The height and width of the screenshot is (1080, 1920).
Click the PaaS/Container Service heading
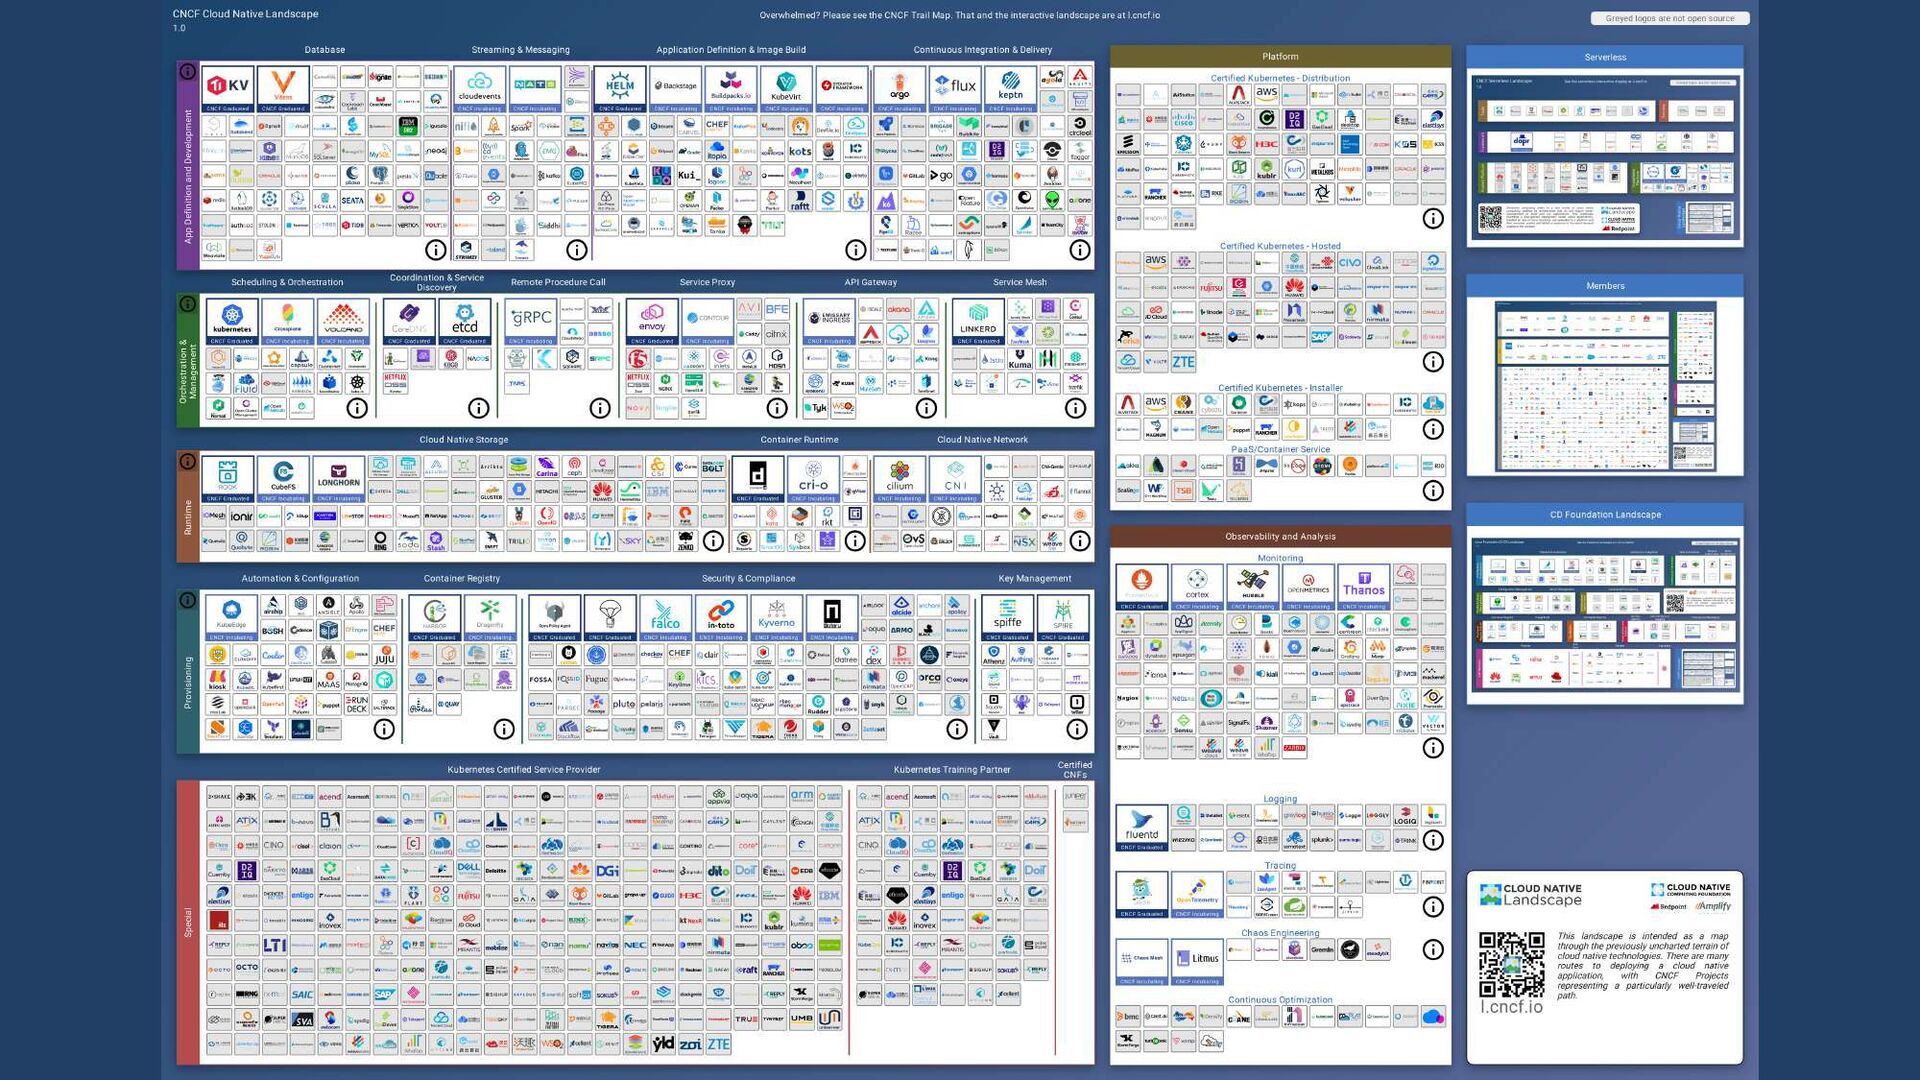coord(1280,449)
